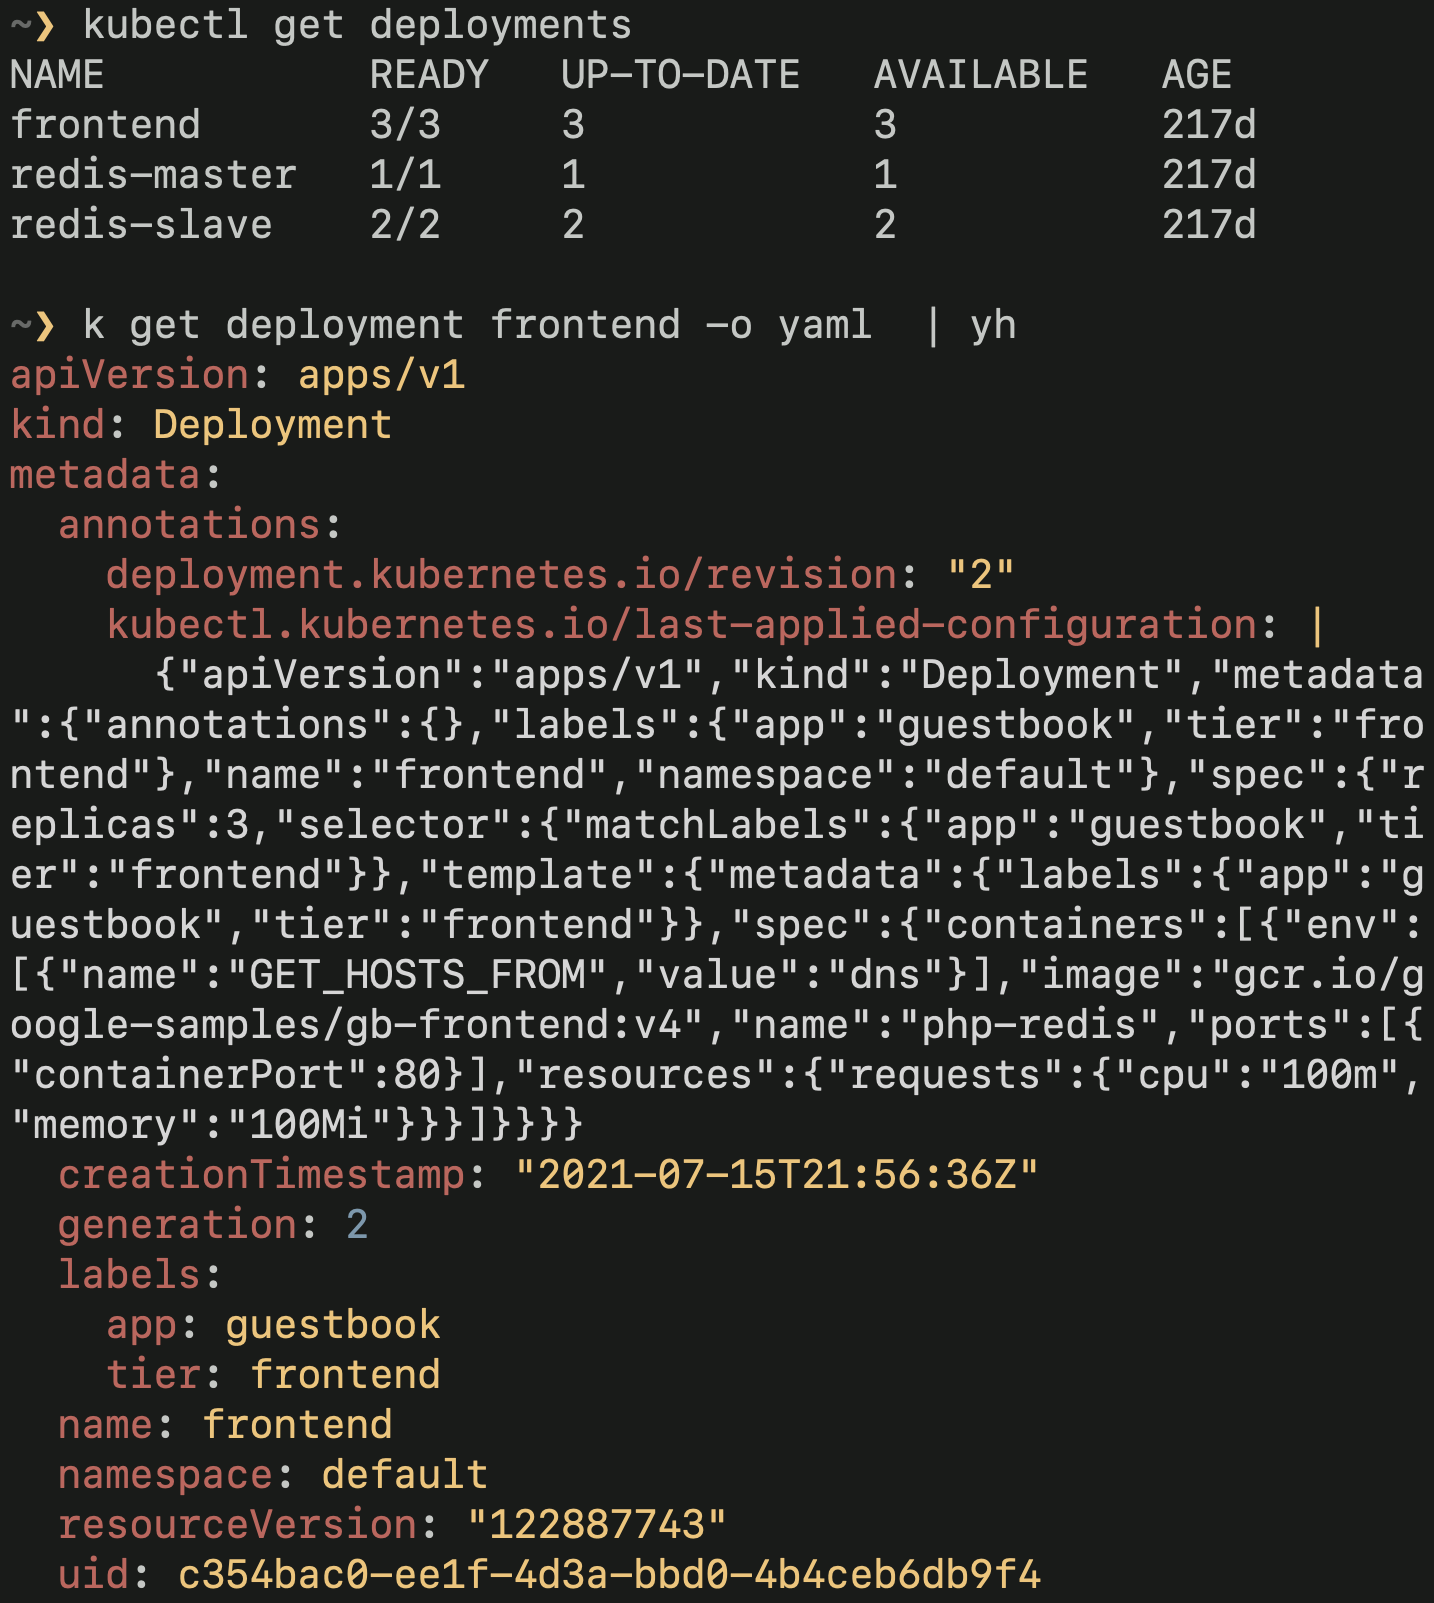
Task: Click the AGE column header
Action: (x=1196, y=75)
